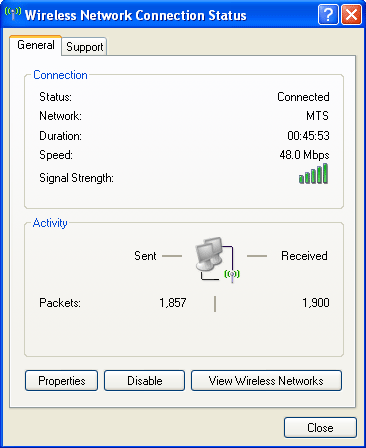366x448 pixels.
Task: Click the received packets count 1,900
Action: [316, 303]
